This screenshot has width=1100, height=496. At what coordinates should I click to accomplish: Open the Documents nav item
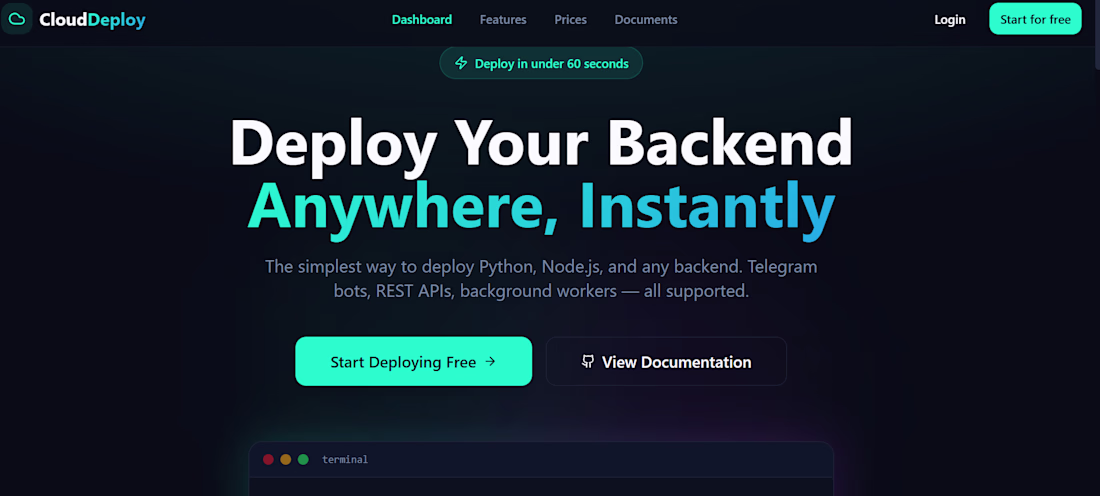646,20
